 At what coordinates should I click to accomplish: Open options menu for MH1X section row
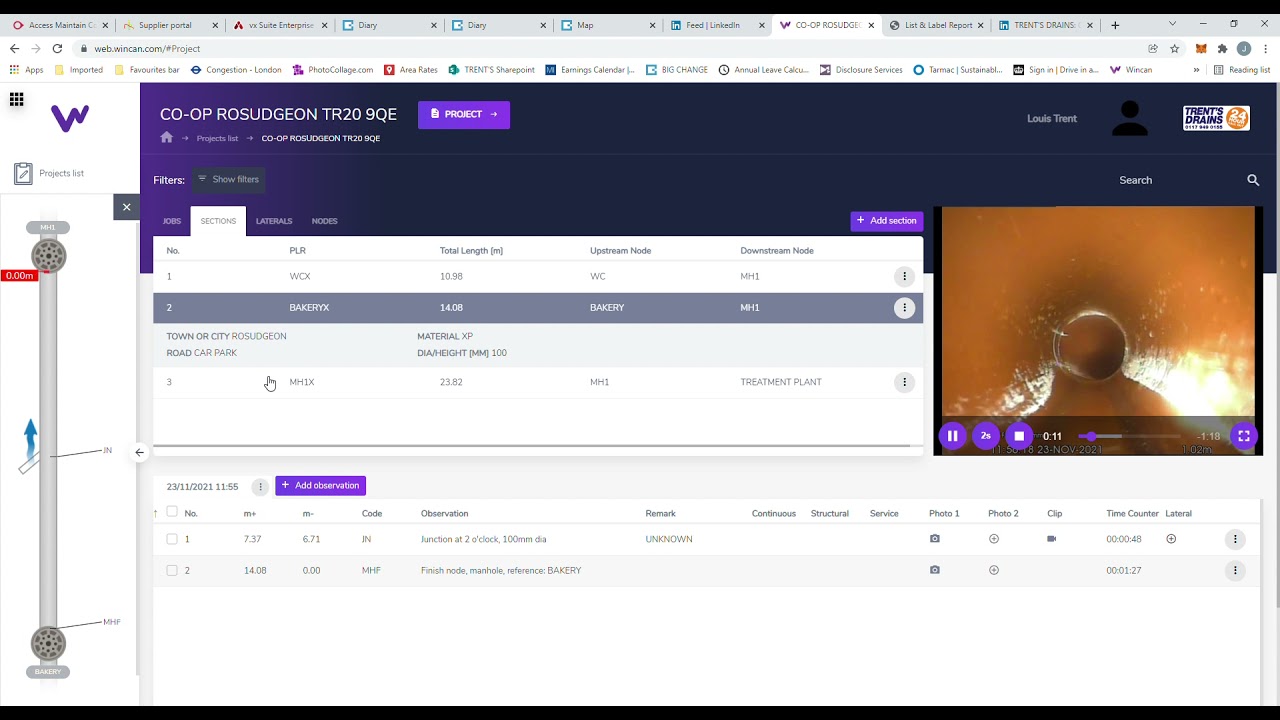point(904,382)
